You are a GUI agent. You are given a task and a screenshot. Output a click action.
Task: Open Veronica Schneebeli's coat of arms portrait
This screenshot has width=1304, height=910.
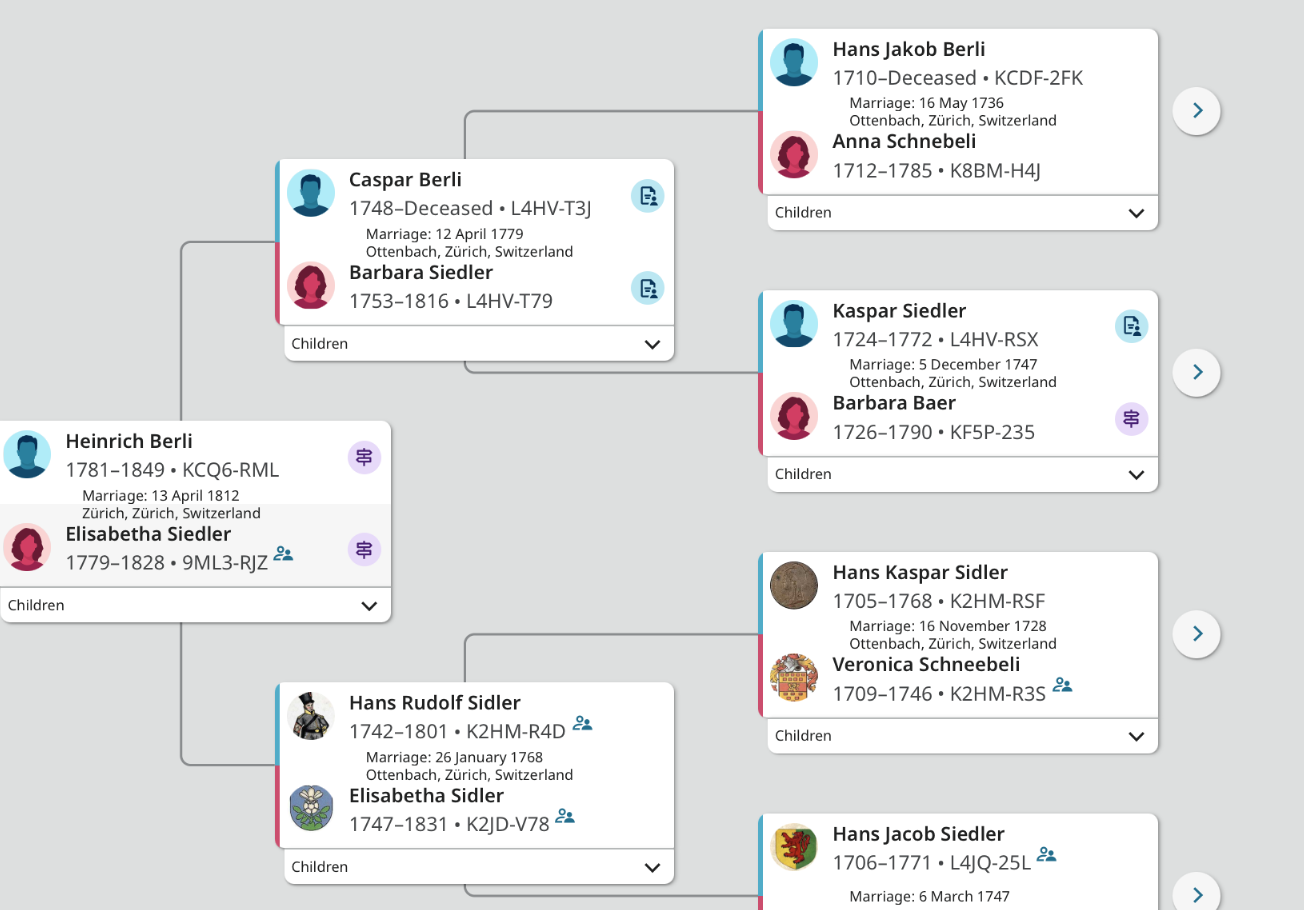(794, 678)
